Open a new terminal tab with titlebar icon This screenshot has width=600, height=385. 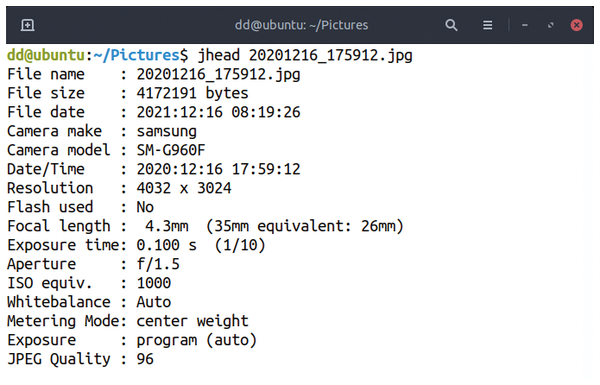(x=28, y=25)
